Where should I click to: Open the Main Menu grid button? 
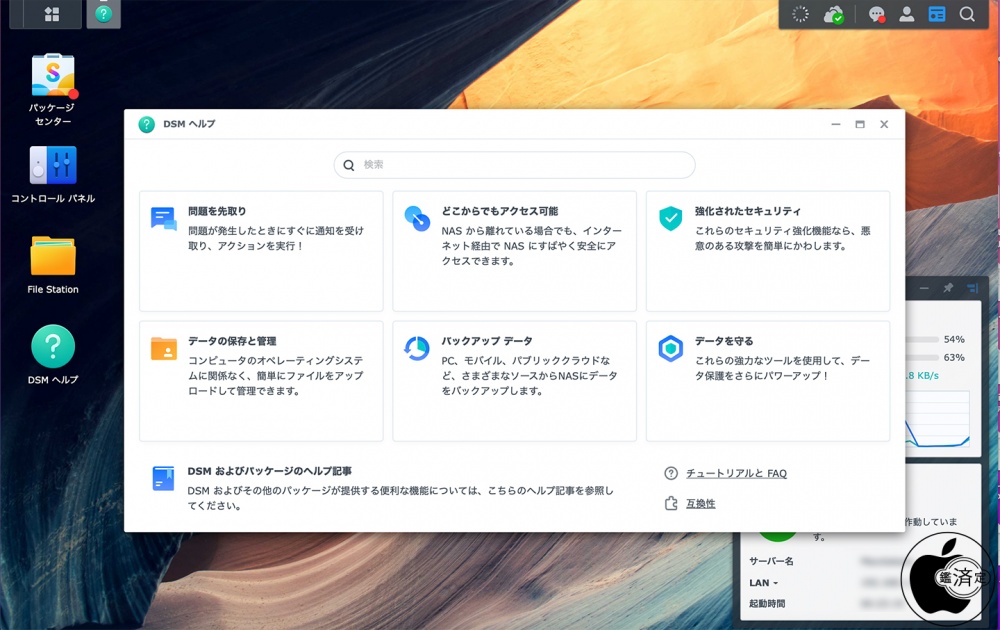click(52, 14)
